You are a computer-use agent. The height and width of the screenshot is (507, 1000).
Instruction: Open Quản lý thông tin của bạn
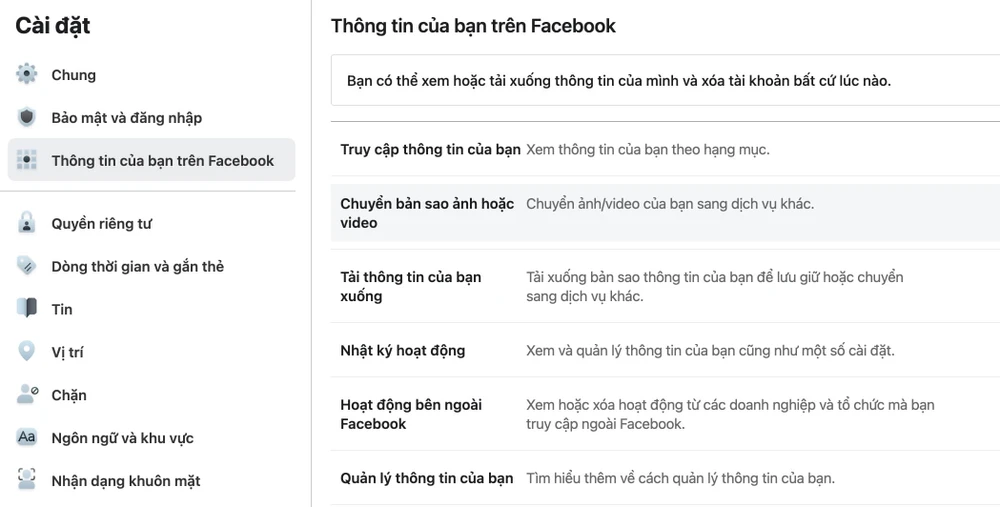pos(426,478)
